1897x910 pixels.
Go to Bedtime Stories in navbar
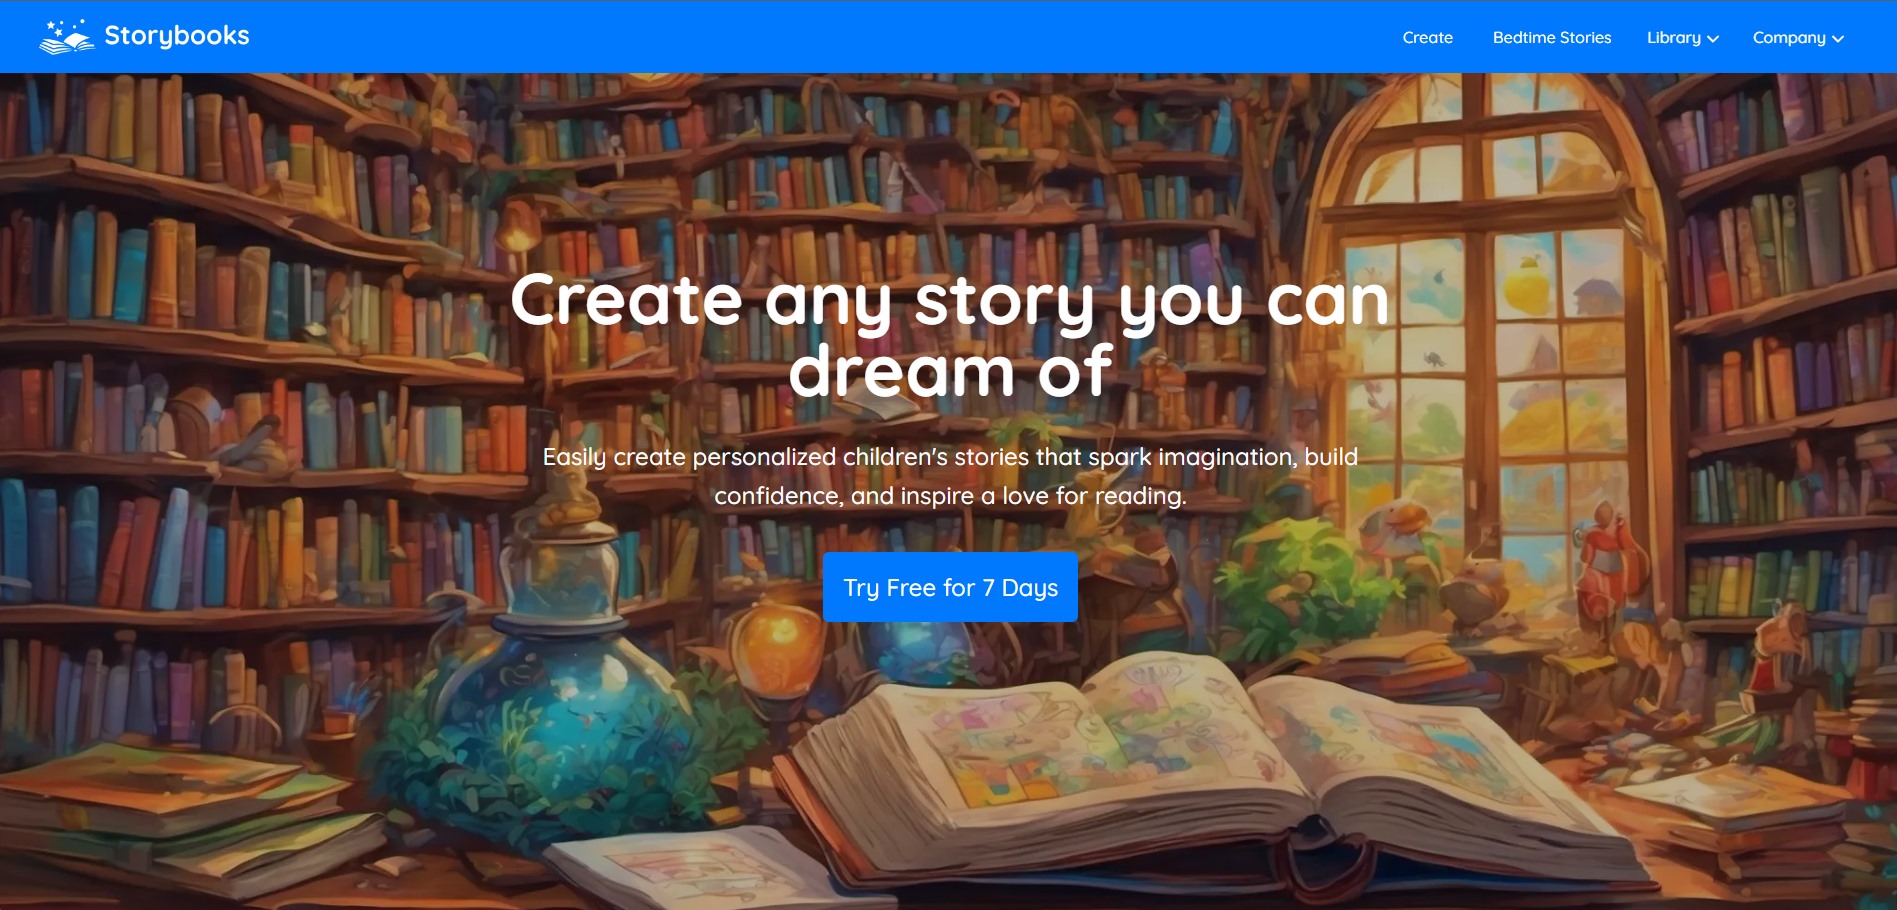1552,38
